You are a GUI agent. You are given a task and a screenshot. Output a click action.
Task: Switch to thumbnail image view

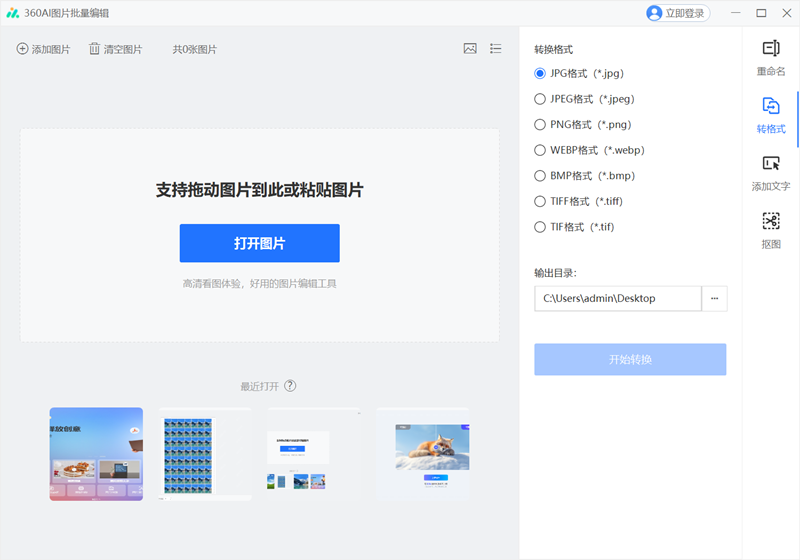(x=470, y=48)
